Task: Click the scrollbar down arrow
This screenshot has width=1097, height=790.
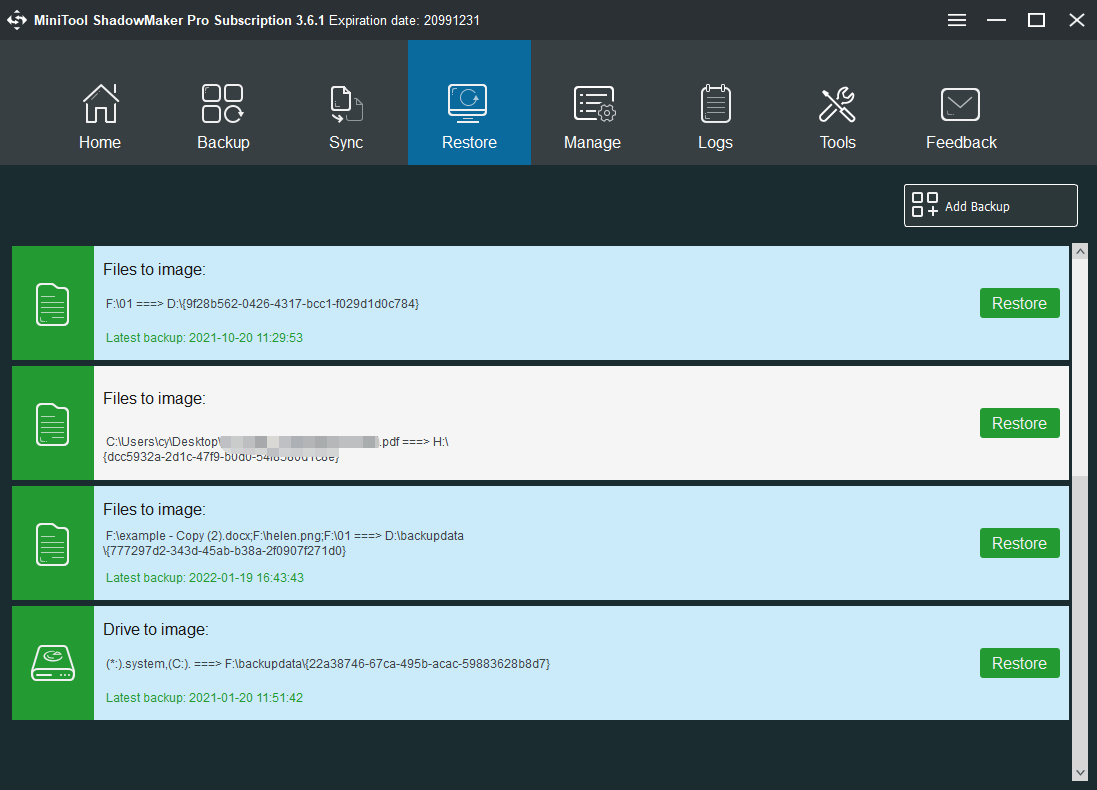Action: click(1081, 774)
